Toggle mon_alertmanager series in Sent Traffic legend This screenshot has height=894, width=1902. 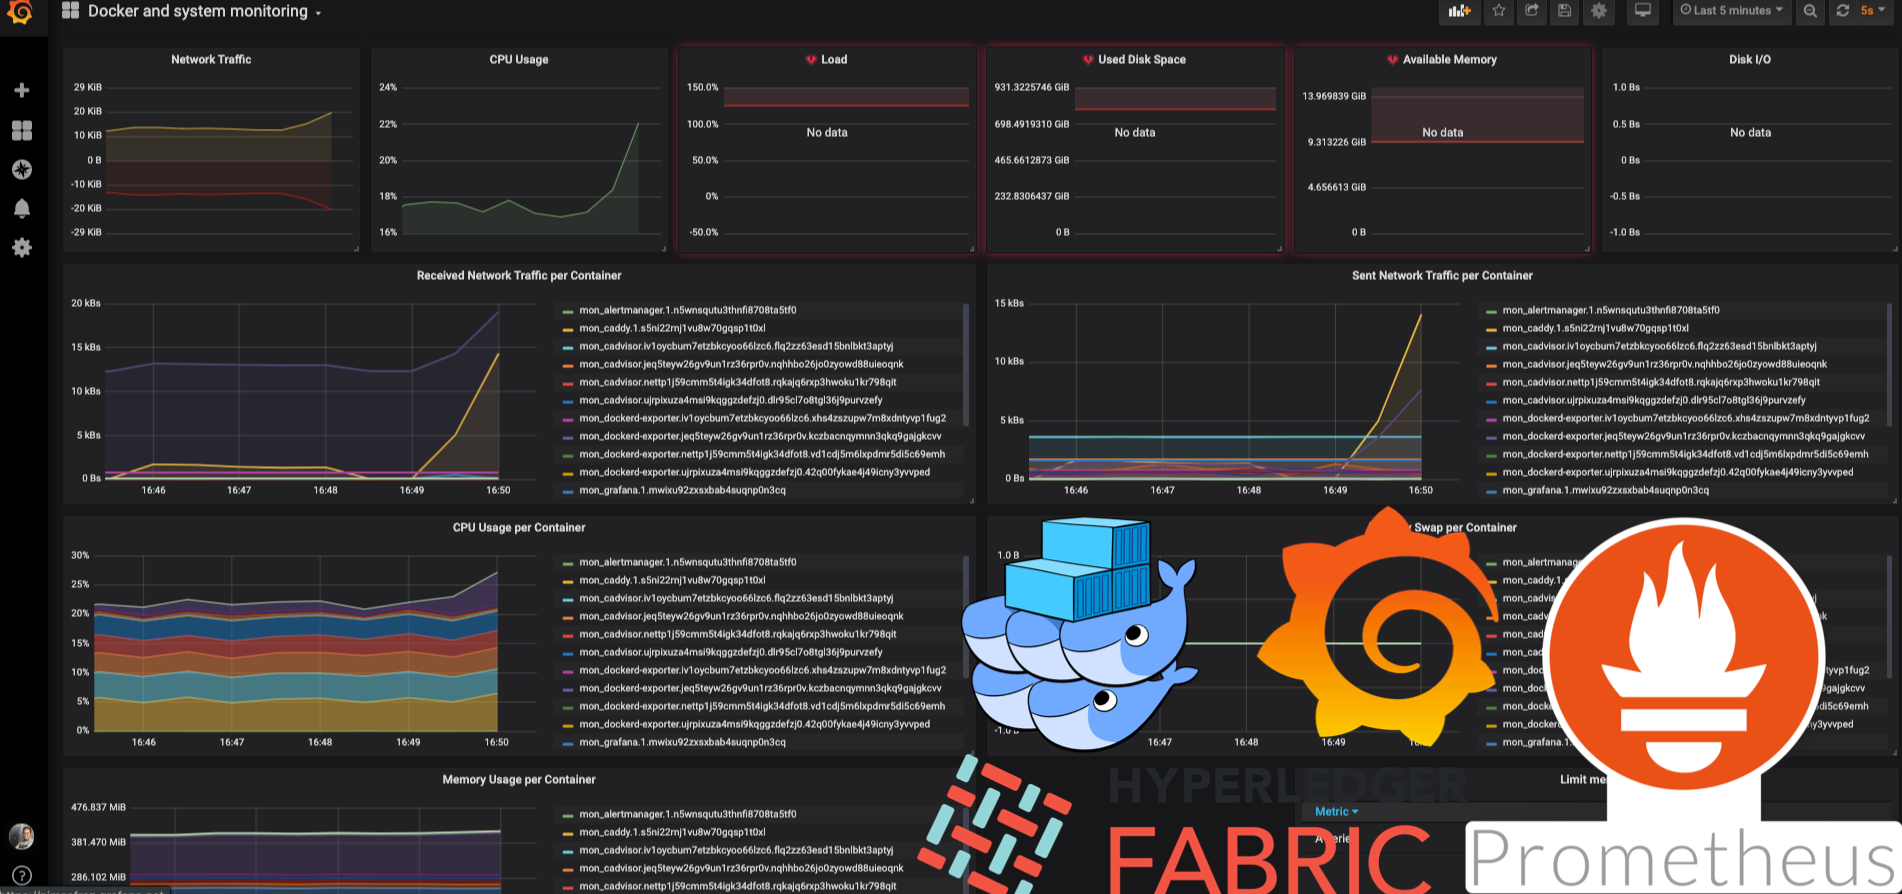(x=1611, y=311)
